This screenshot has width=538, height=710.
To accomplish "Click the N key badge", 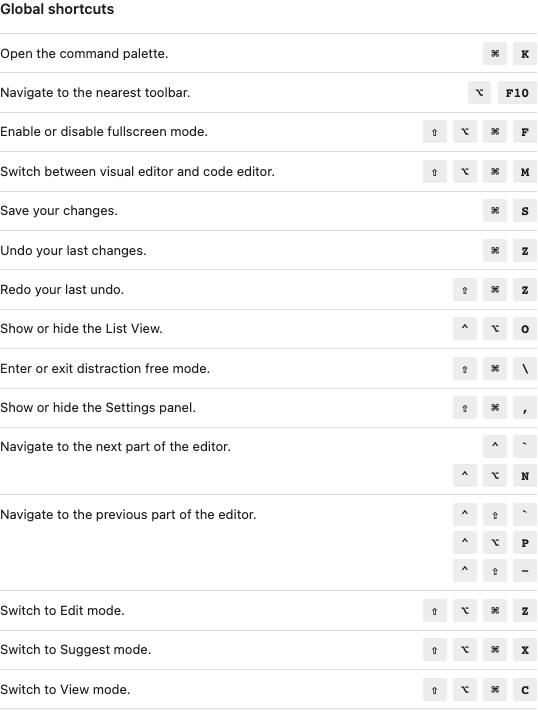I will (525, 476).
